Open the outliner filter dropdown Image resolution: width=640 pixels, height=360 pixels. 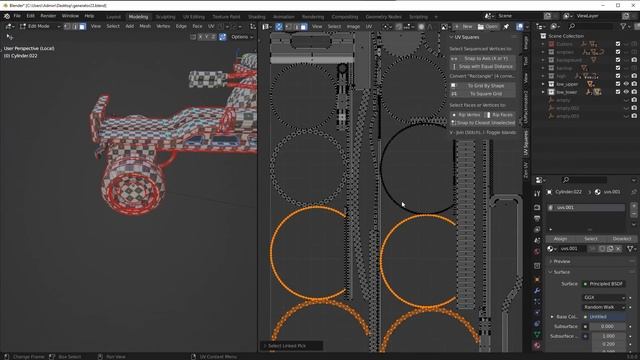tap(625, 27)
